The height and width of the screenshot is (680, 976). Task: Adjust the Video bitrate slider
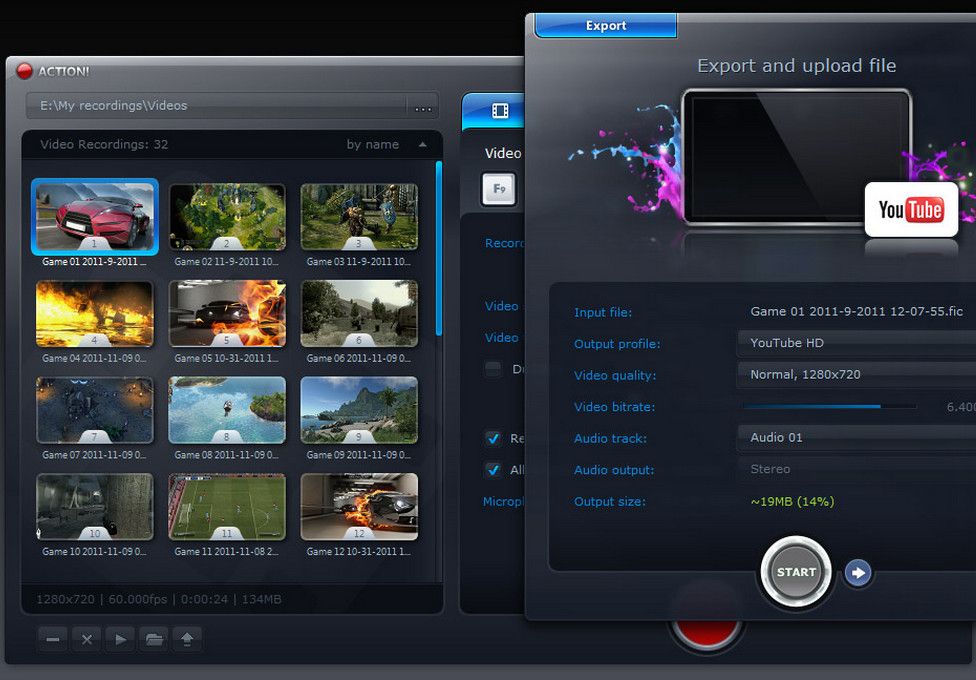pos(830,407)
